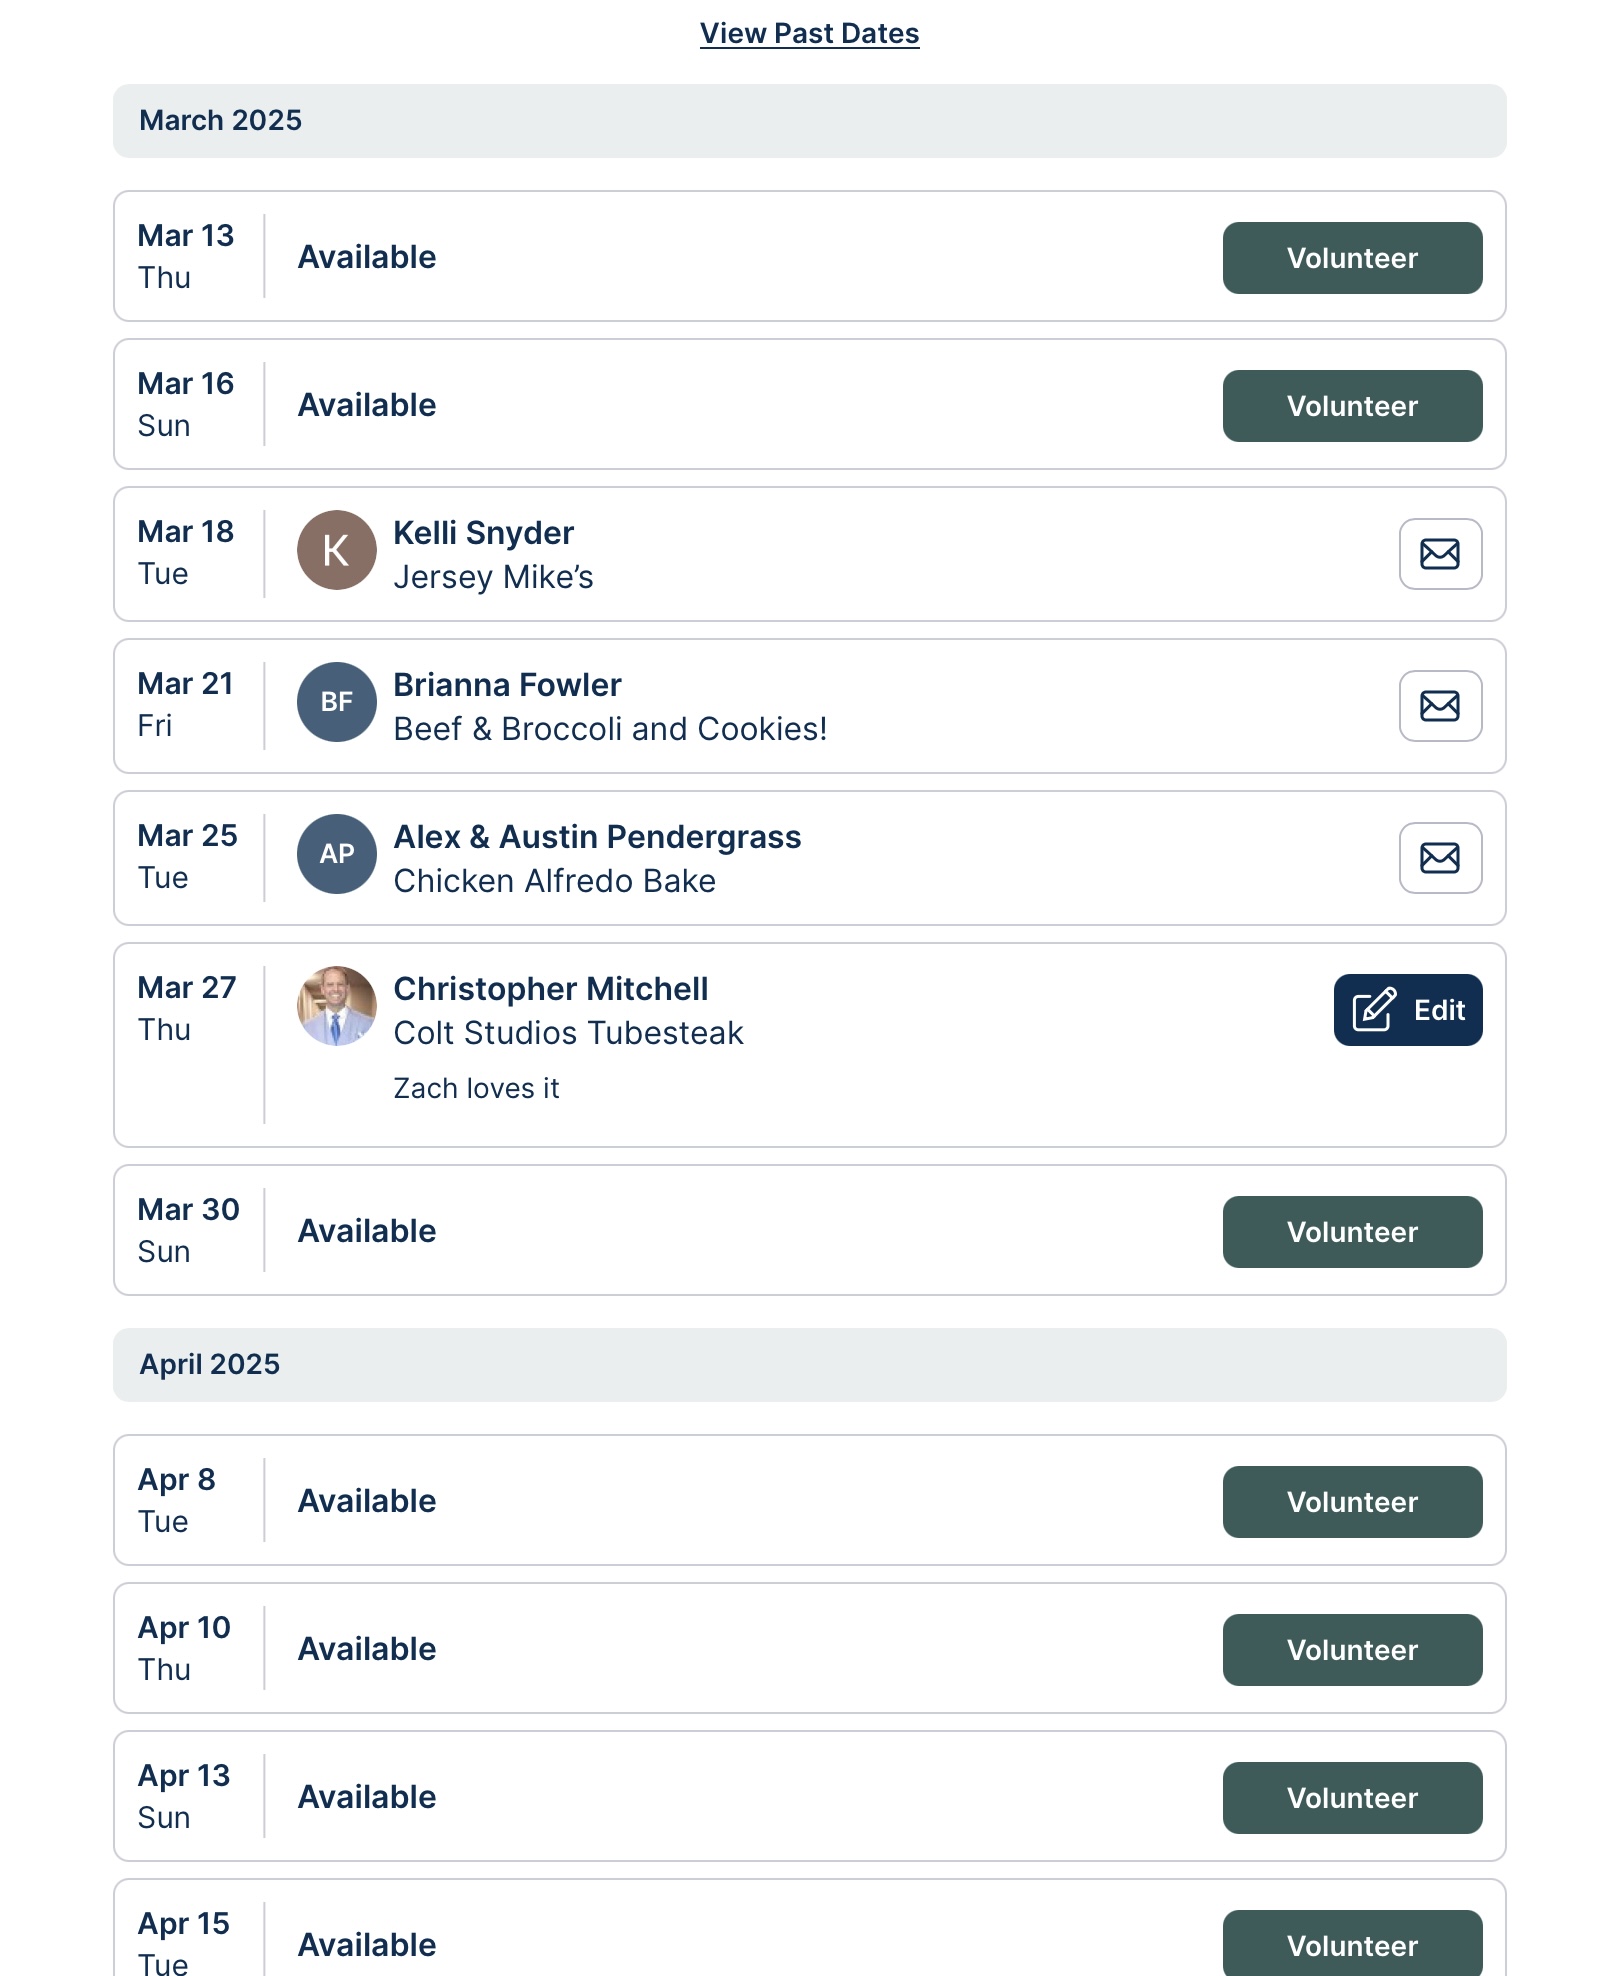
Task: Open the View Past Dates link
Action: [810, 33]
